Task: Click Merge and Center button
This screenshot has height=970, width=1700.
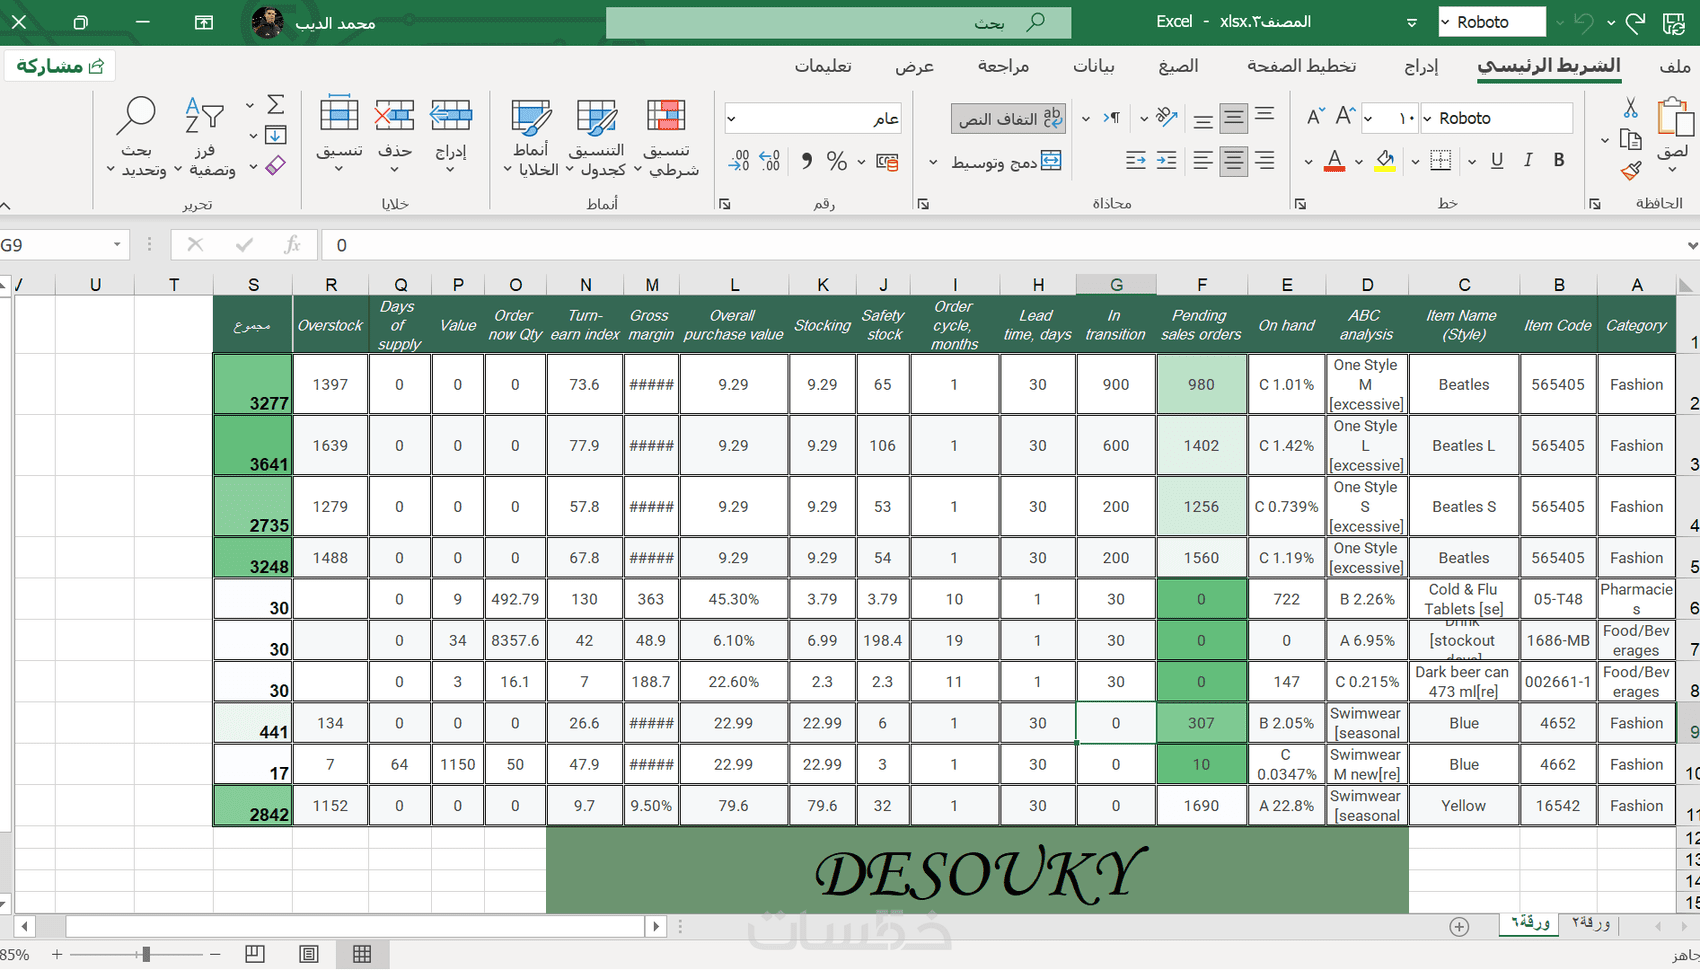Action: [x=1005, y=161]
